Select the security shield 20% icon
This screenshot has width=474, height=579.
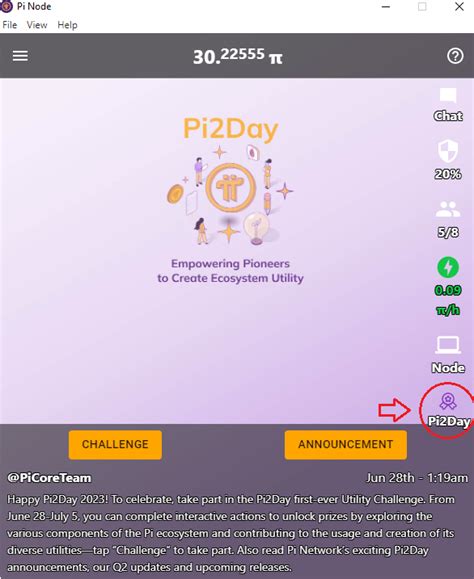tap(448, 151)
